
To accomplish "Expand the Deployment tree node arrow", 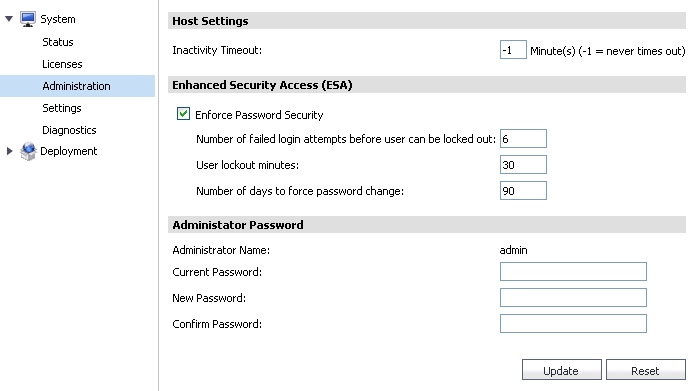I will (x=9, y=151).
